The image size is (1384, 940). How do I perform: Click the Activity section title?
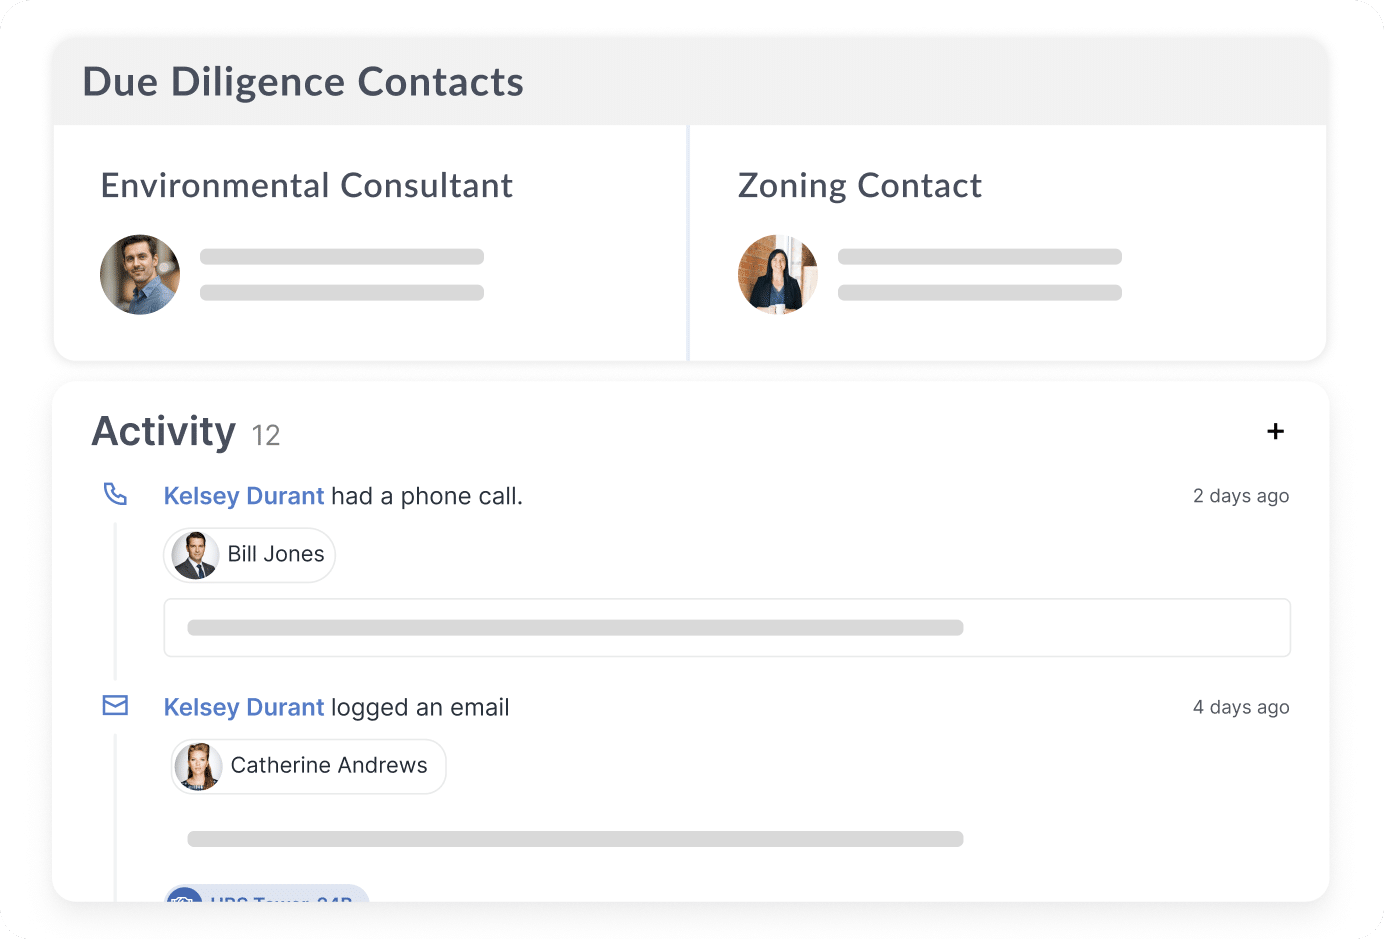tap(164, 432)
